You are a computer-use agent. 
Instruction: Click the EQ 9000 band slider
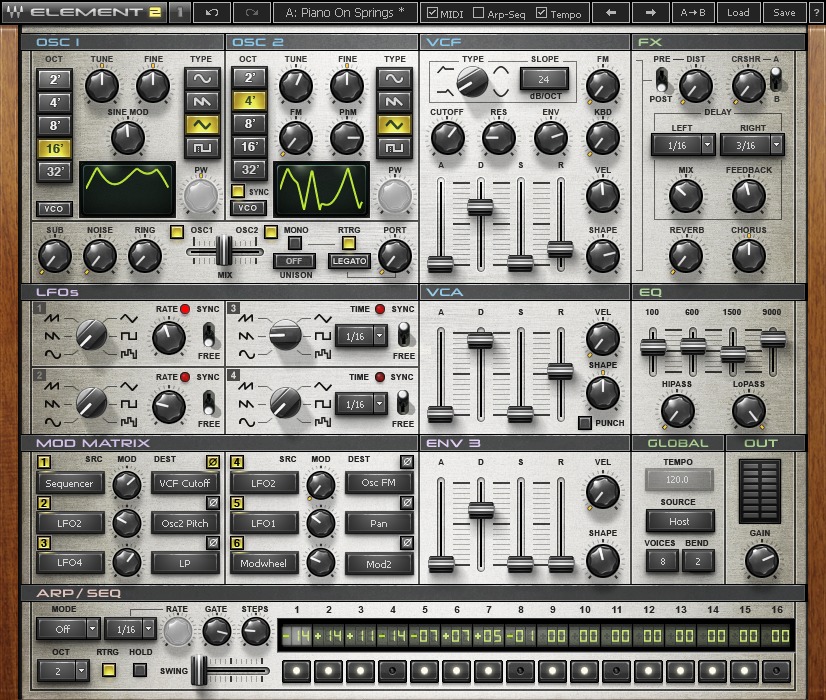pyautogui.click(x=773, y=340)
